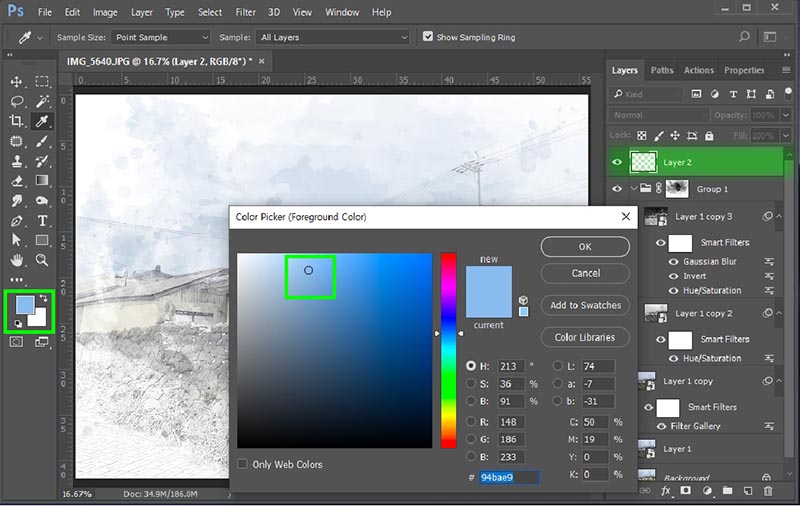Choose the Path Selection tool
Screen dimensions: 800x506
(x=16, y=240)
